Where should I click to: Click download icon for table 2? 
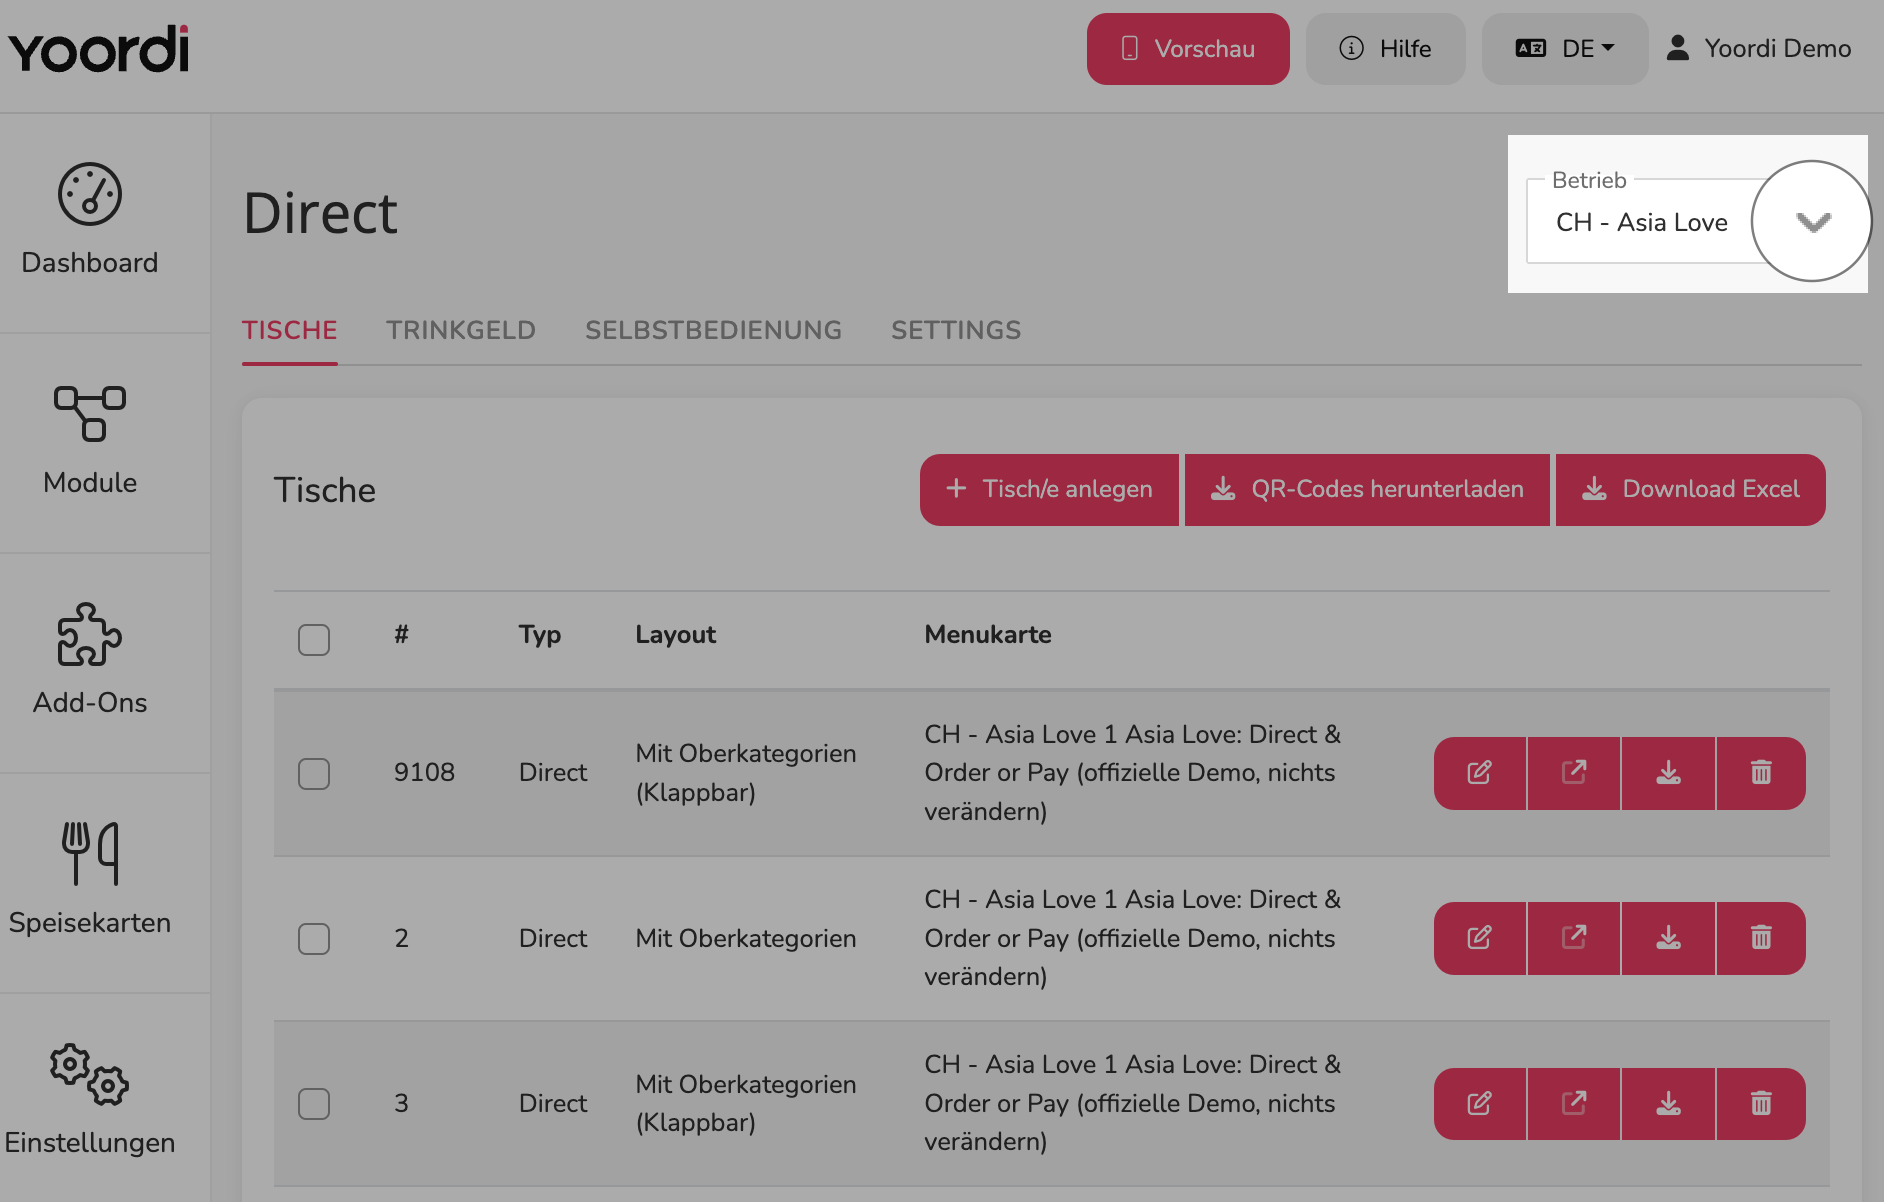point(1668,938)
